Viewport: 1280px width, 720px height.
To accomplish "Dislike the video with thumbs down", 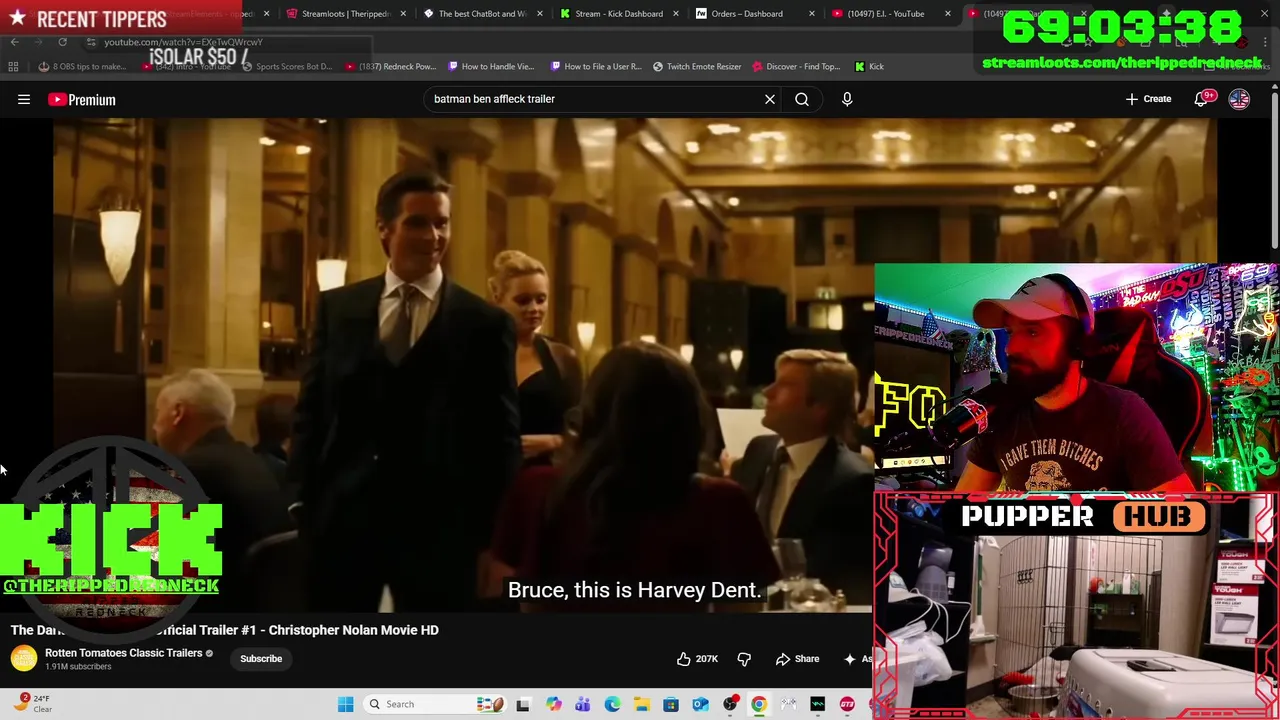I will tap(744, 659).
